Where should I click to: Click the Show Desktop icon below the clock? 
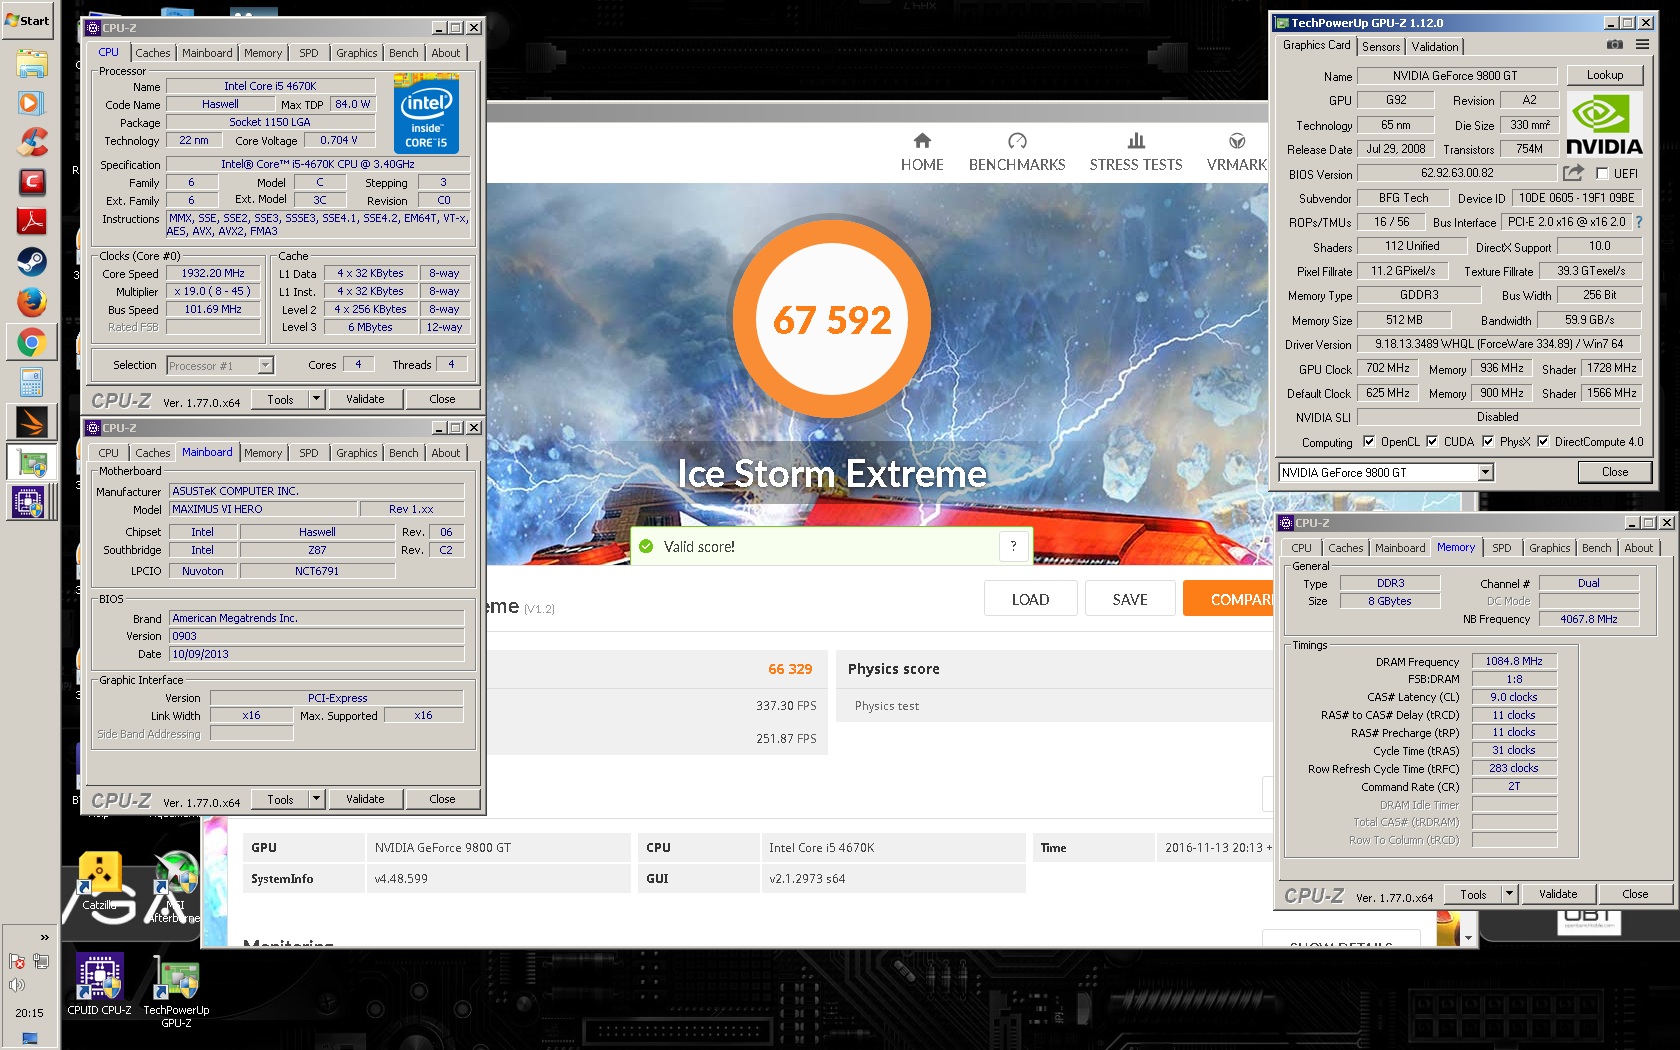pyautogui.click(x=30, y=1038)
